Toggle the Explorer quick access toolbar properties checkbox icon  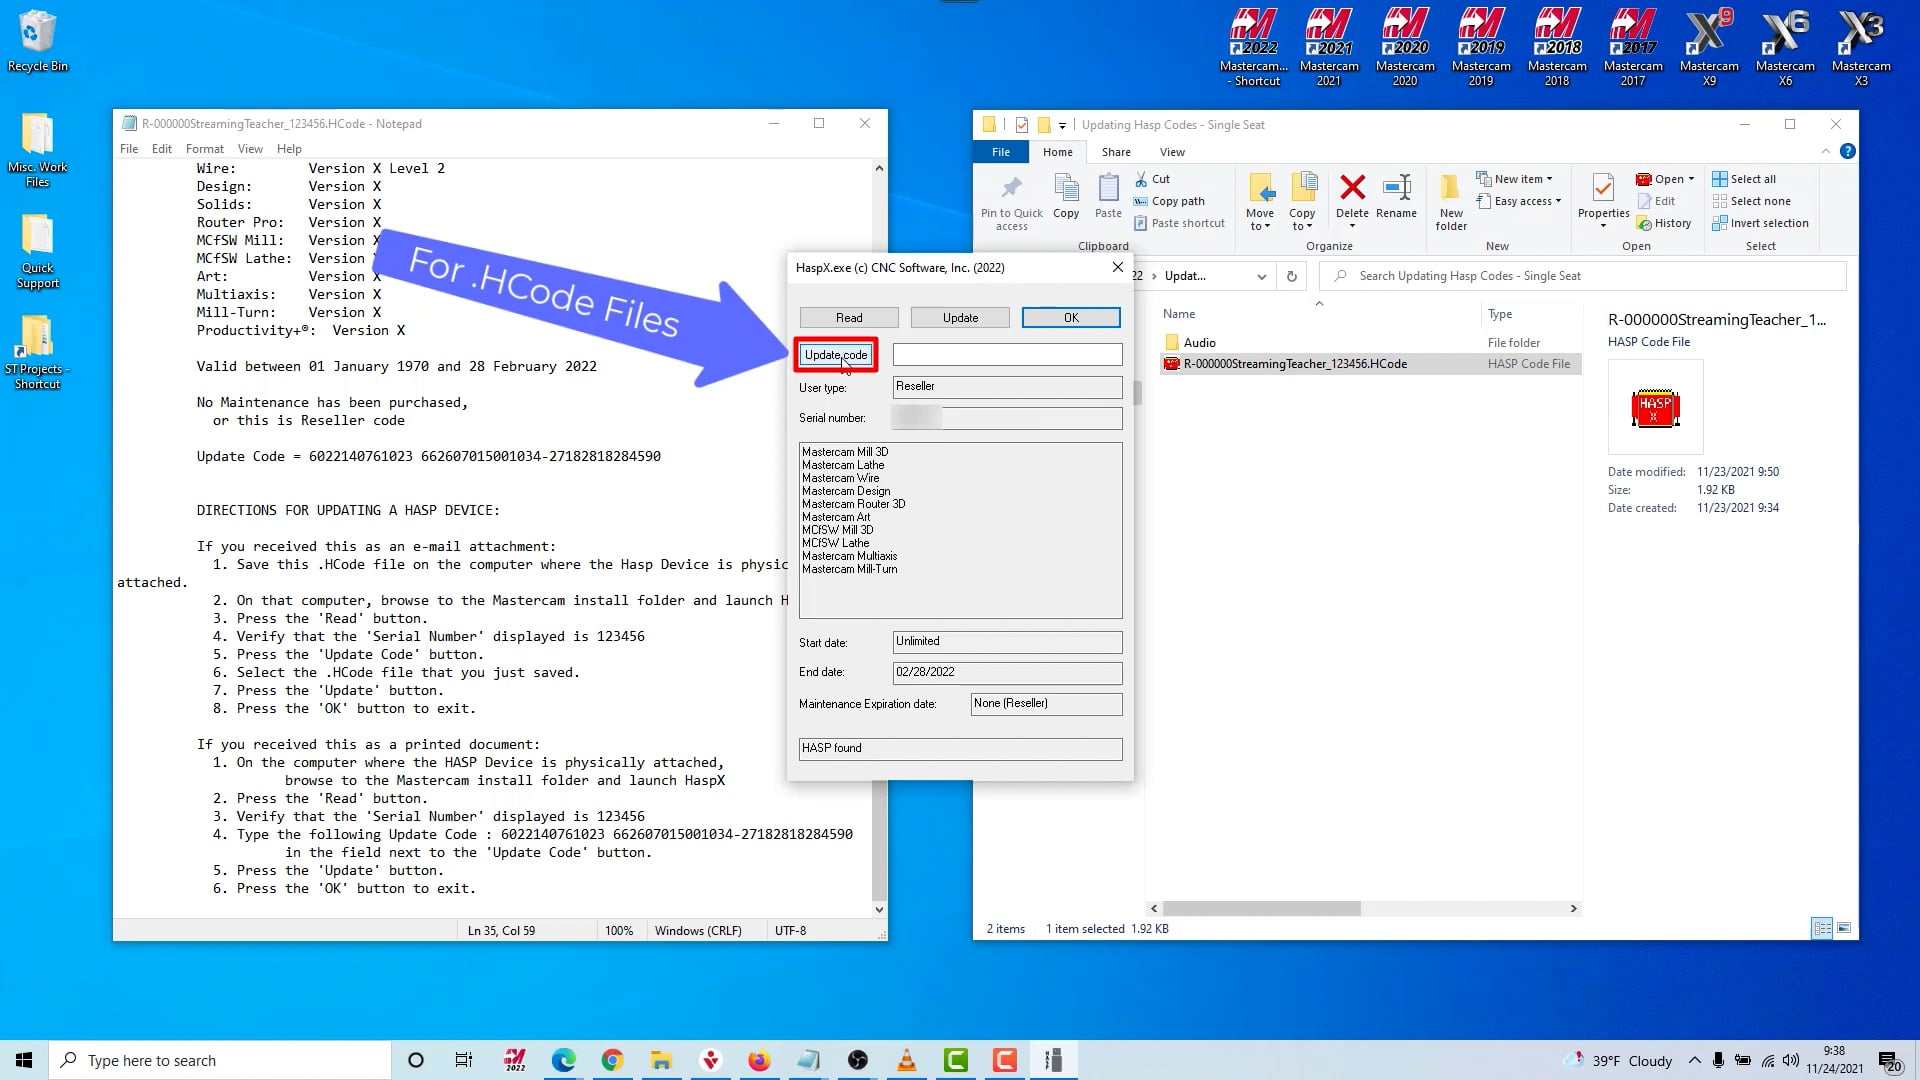pos(1021,125)
